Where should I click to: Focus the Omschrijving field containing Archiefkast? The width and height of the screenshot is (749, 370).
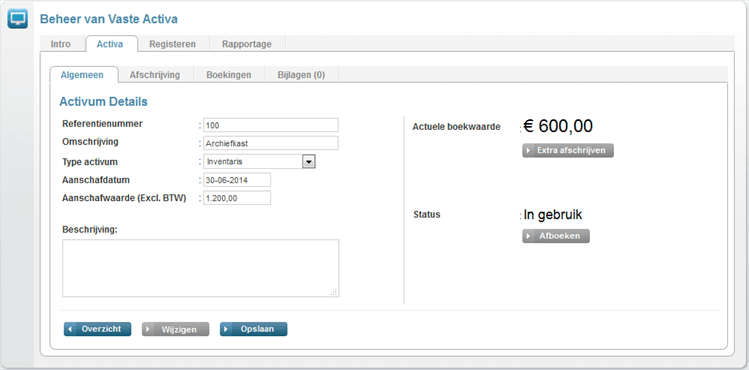tap(271, 143)
